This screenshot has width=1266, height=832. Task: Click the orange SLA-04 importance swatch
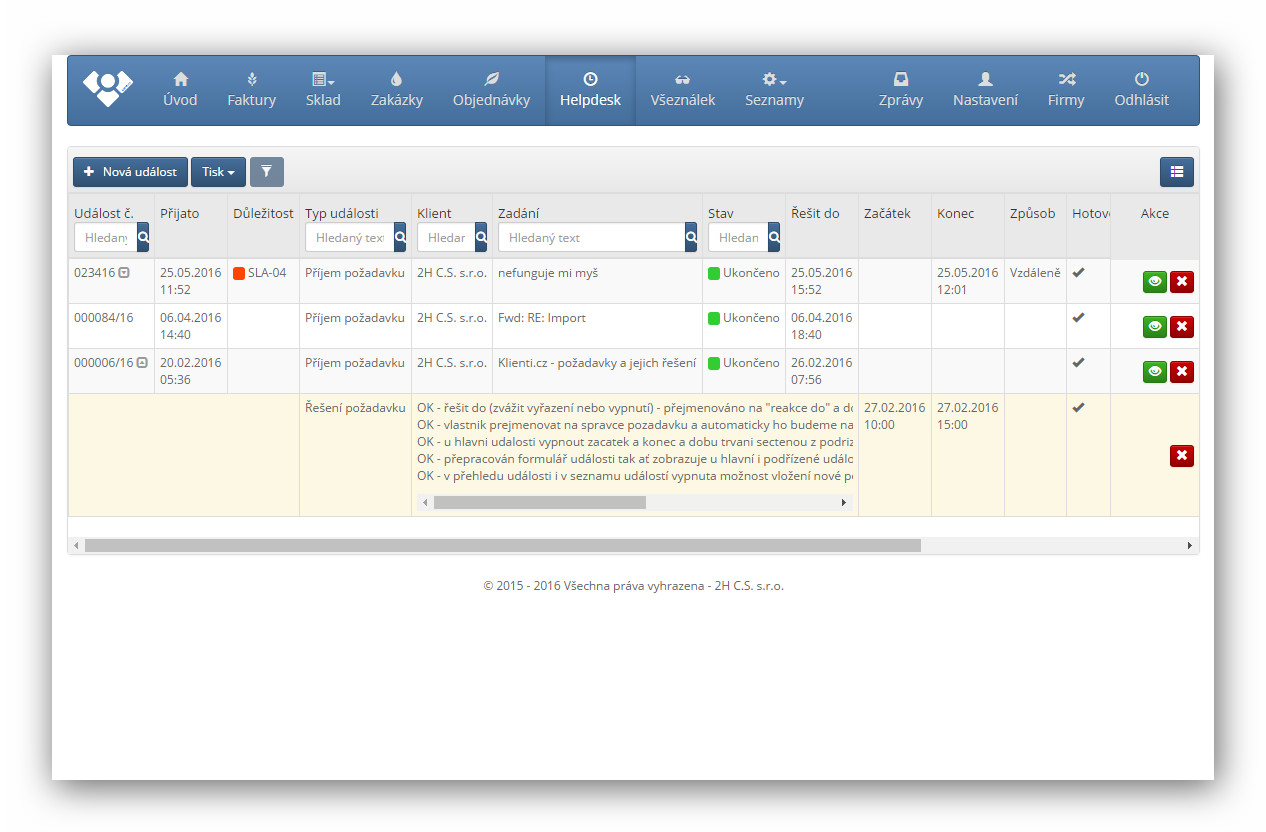click(x=239, y=273)
